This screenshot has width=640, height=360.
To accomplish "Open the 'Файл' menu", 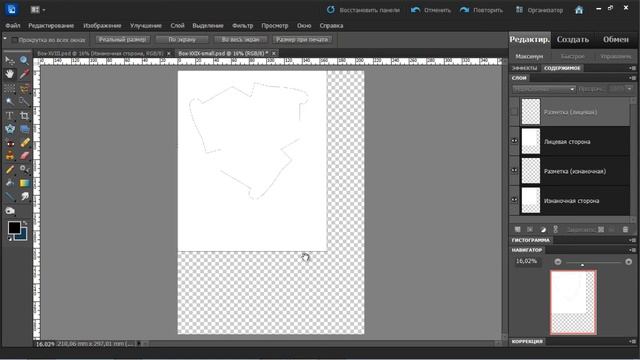I will coord(13,26).
